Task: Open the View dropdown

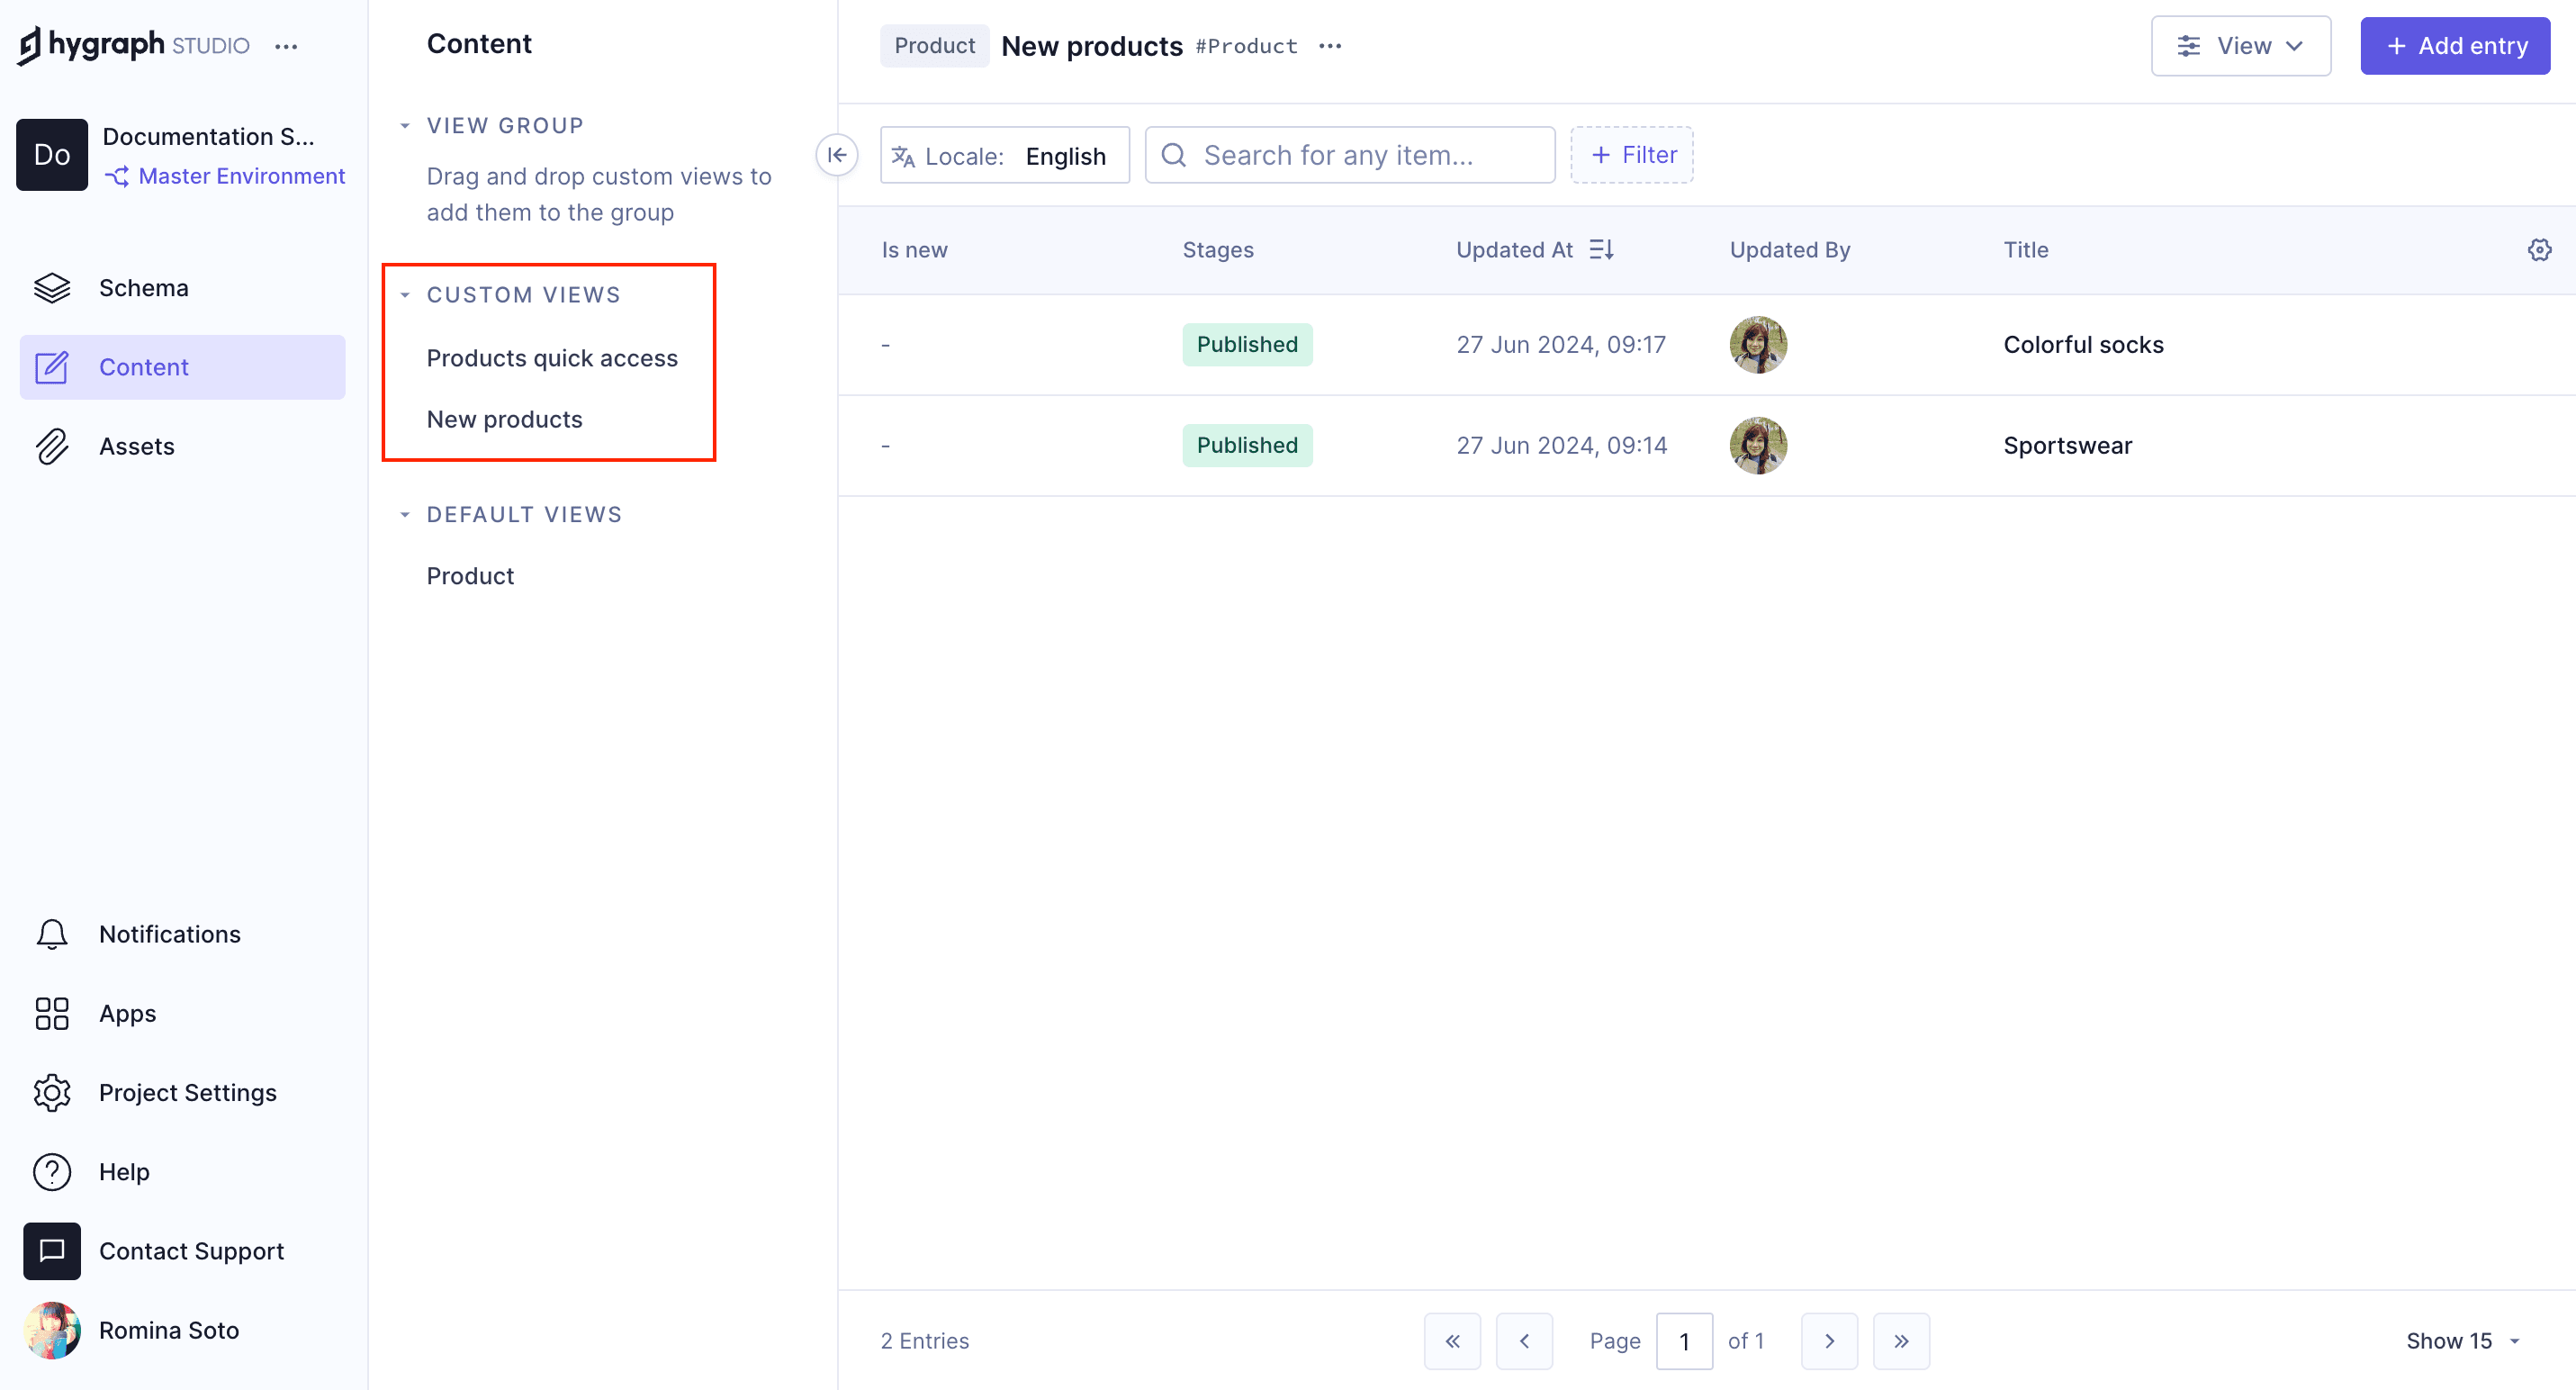Action: click(x=2241, y=45)
